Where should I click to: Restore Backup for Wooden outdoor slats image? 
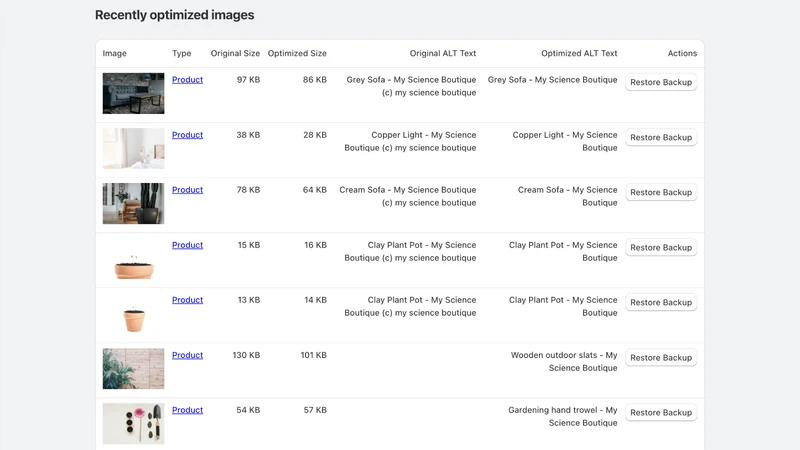pyautogui.click(x=661, y=358)
